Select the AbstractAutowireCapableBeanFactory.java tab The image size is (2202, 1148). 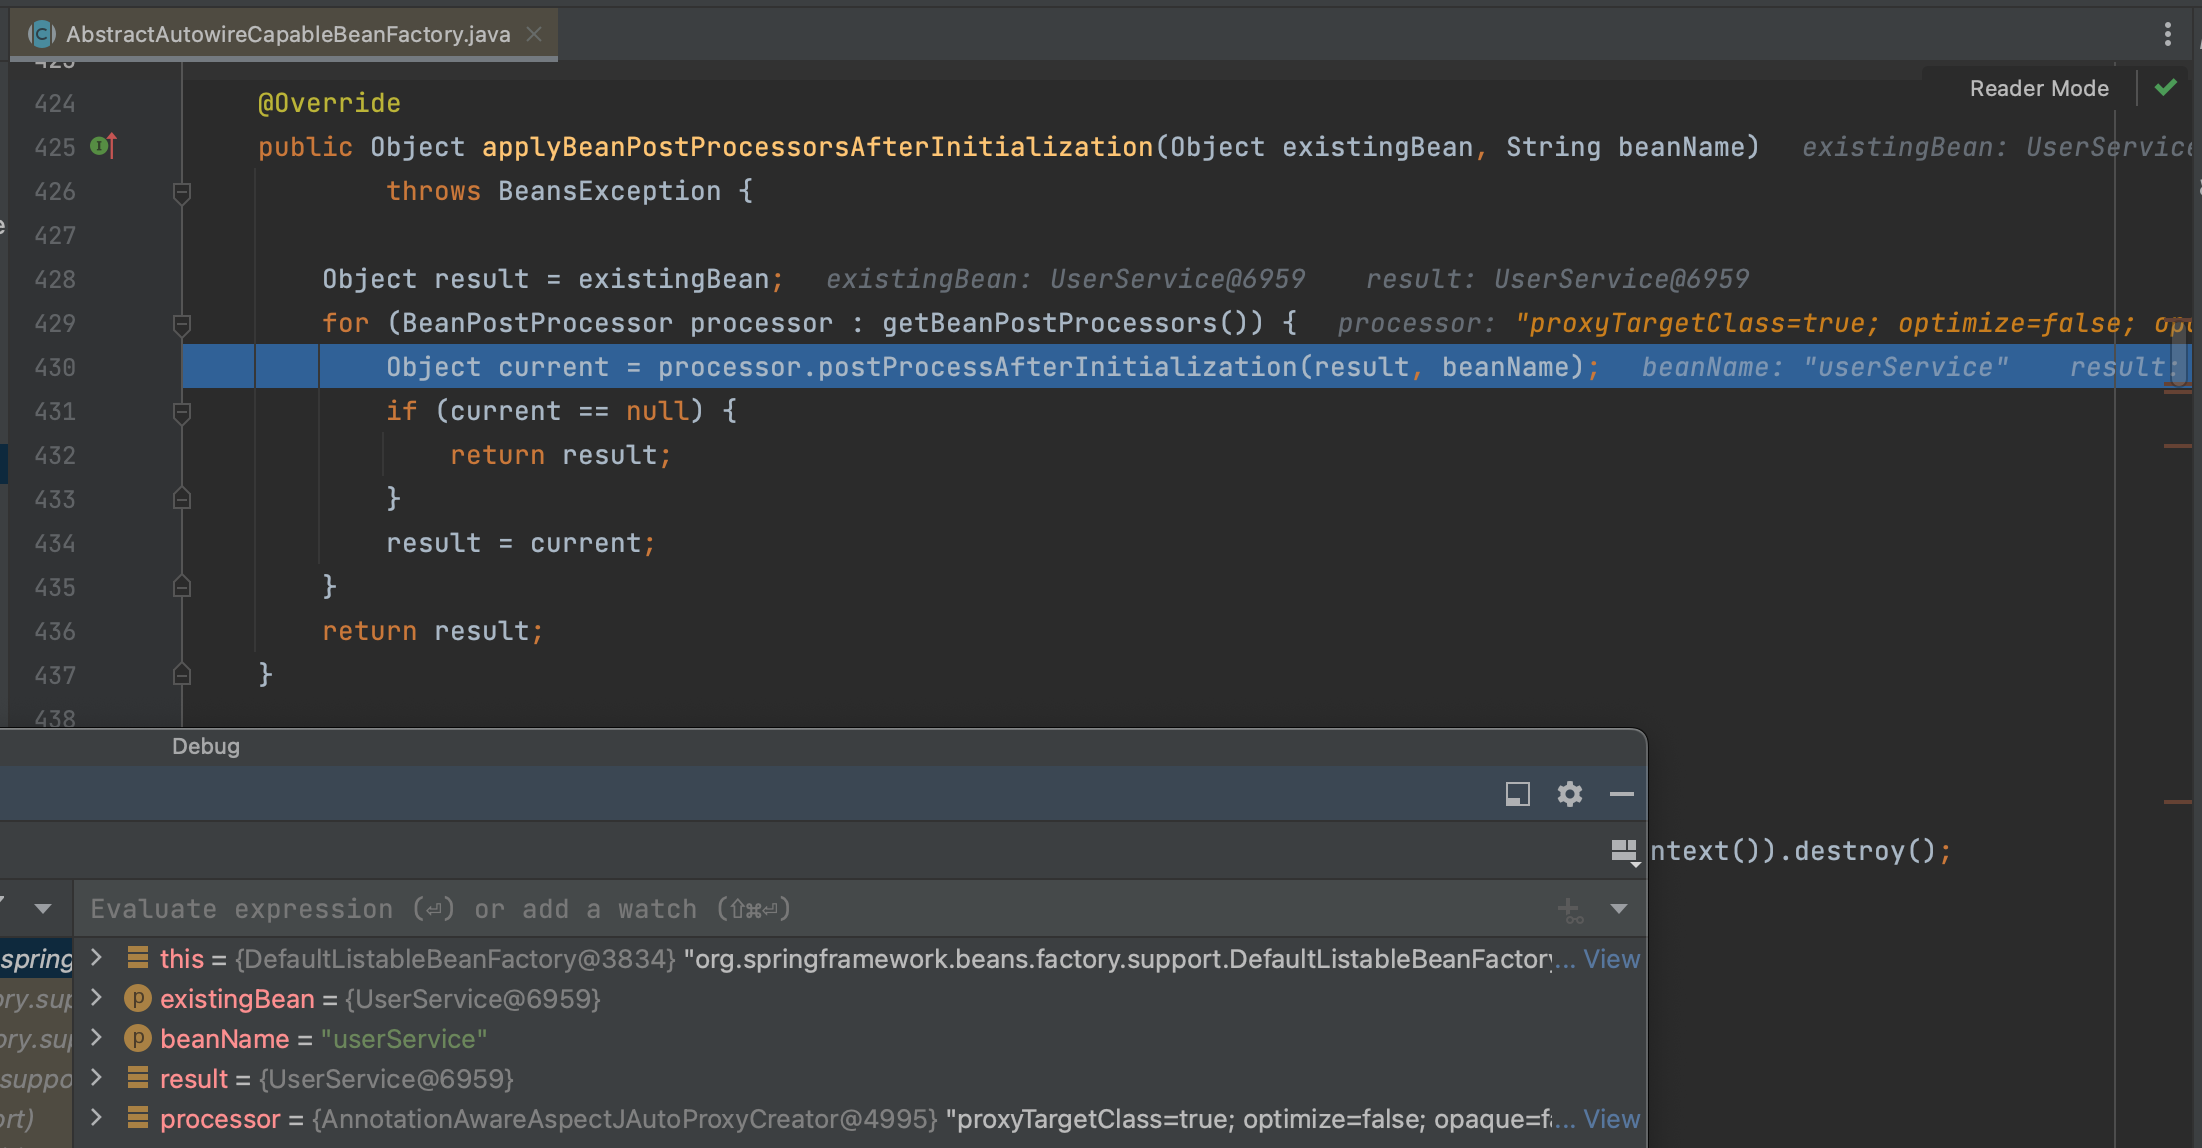[x=288, y=34]
